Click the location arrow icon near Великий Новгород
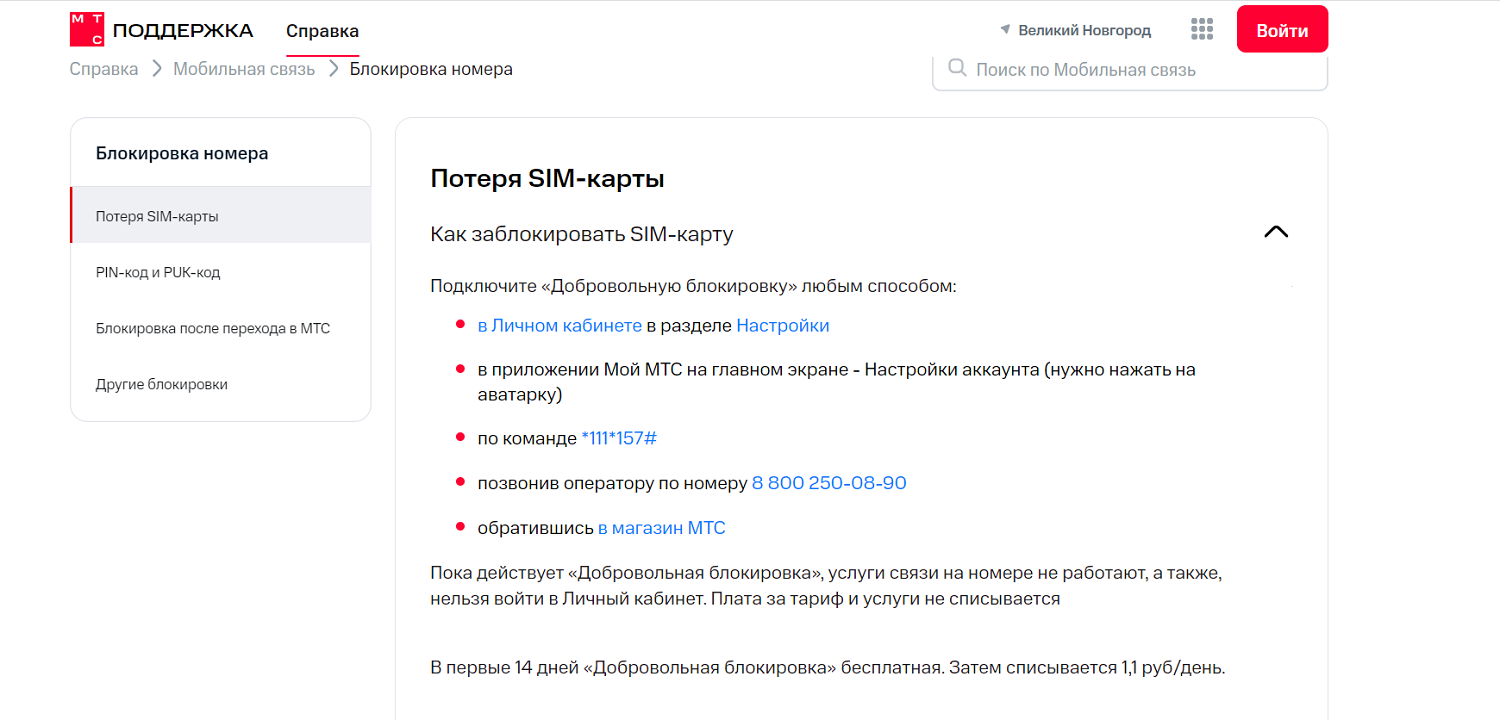 click(x=1005, y=30)
